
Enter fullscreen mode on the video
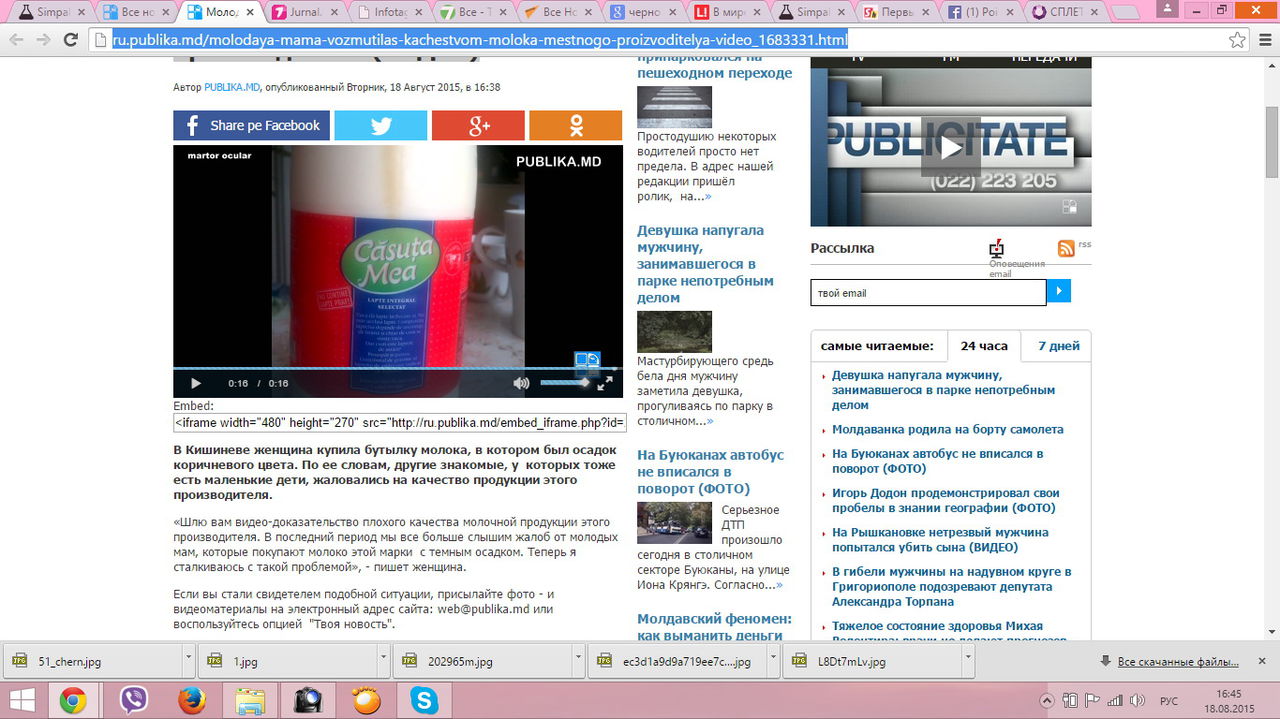point(605,383)
